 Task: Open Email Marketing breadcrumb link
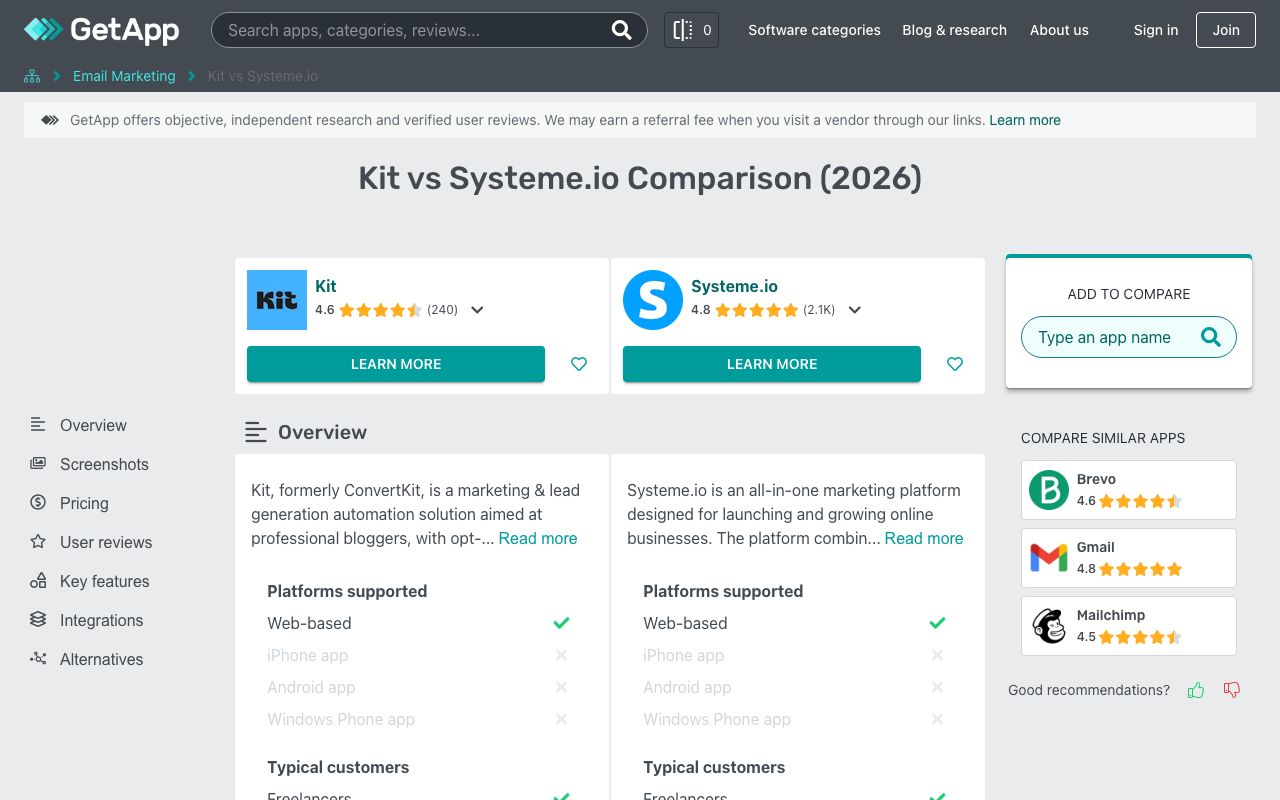tap(124, 76)
